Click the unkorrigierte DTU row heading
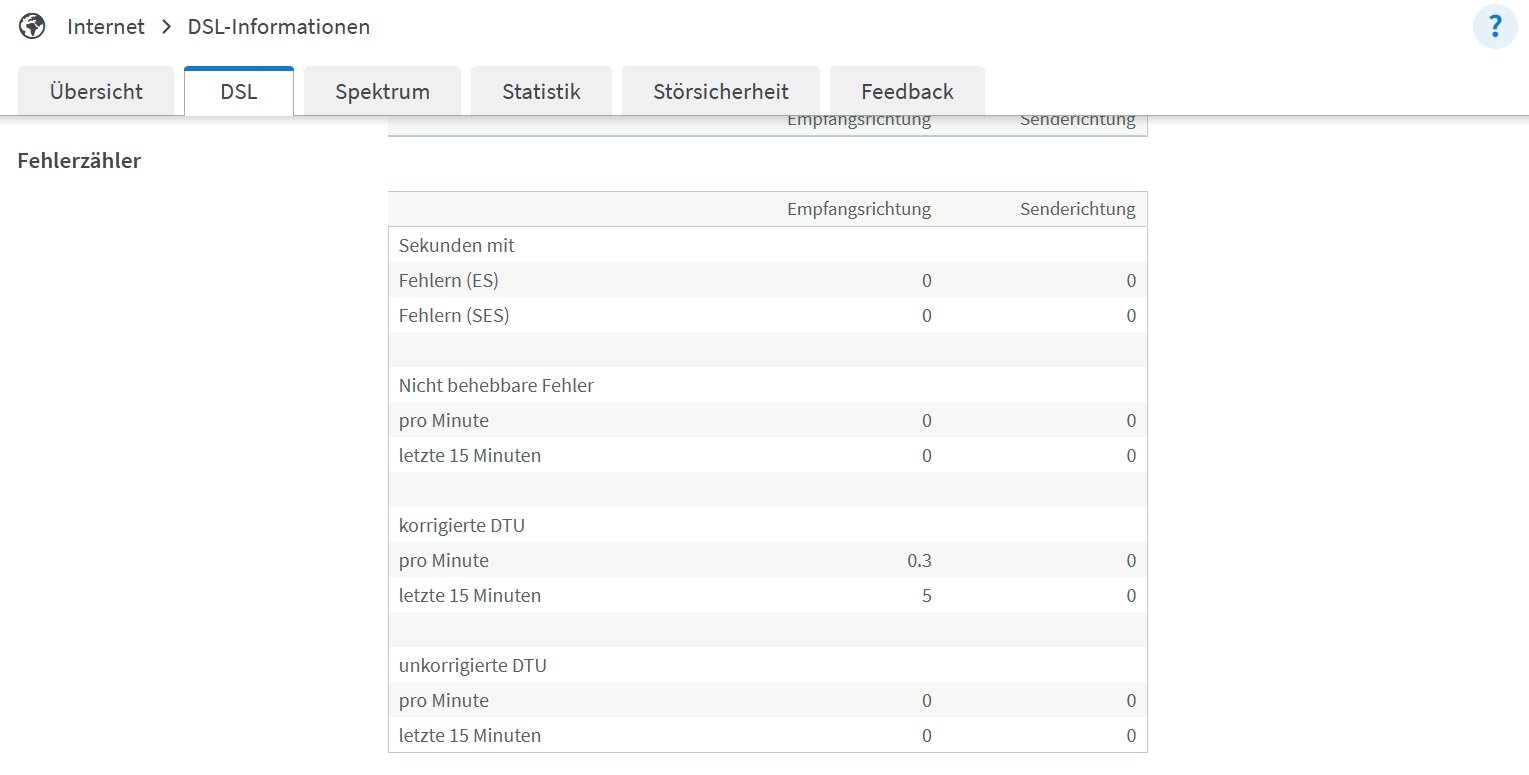Viewport: 1529px width, 775px height. coord(472,665)
